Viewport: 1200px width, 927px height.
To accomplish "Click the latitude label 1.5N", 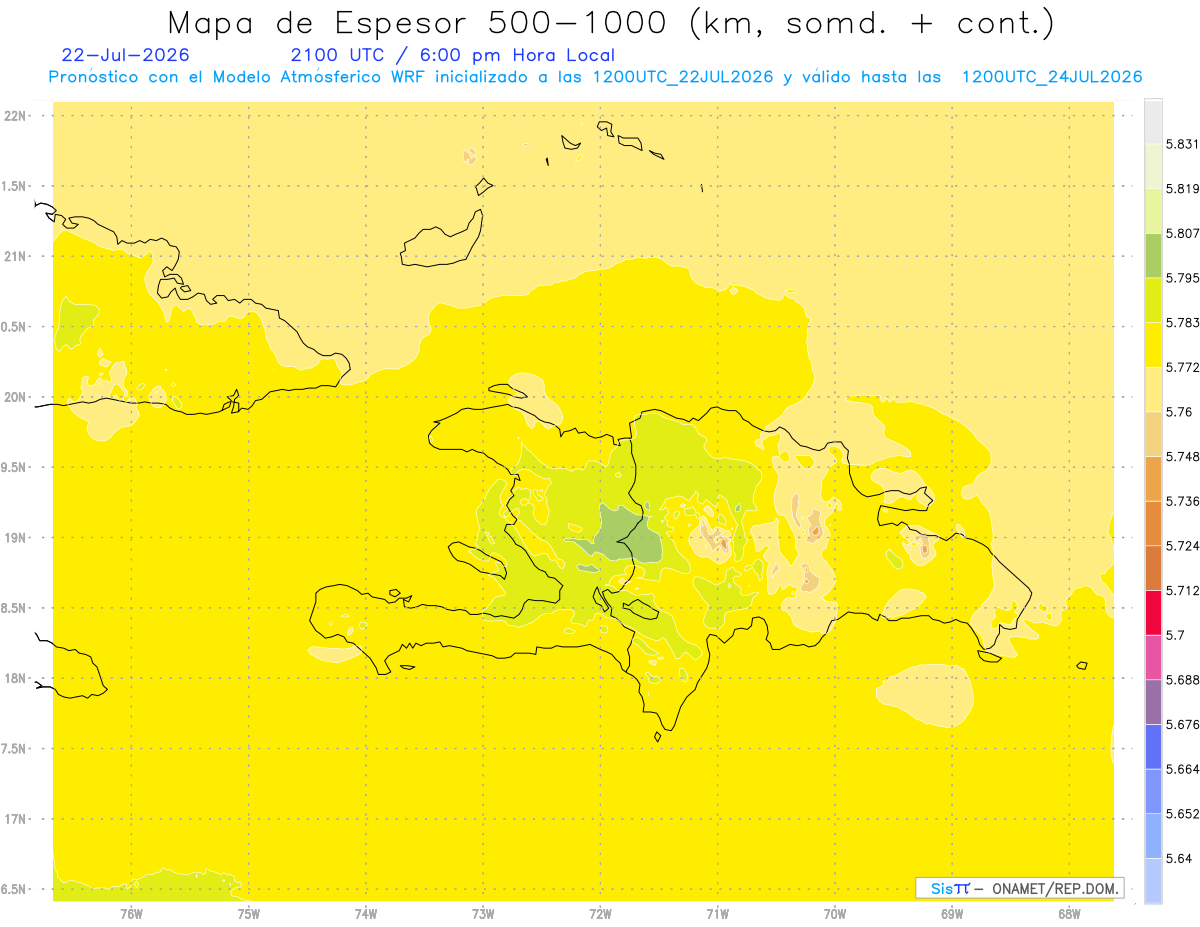I will (15, 186).
